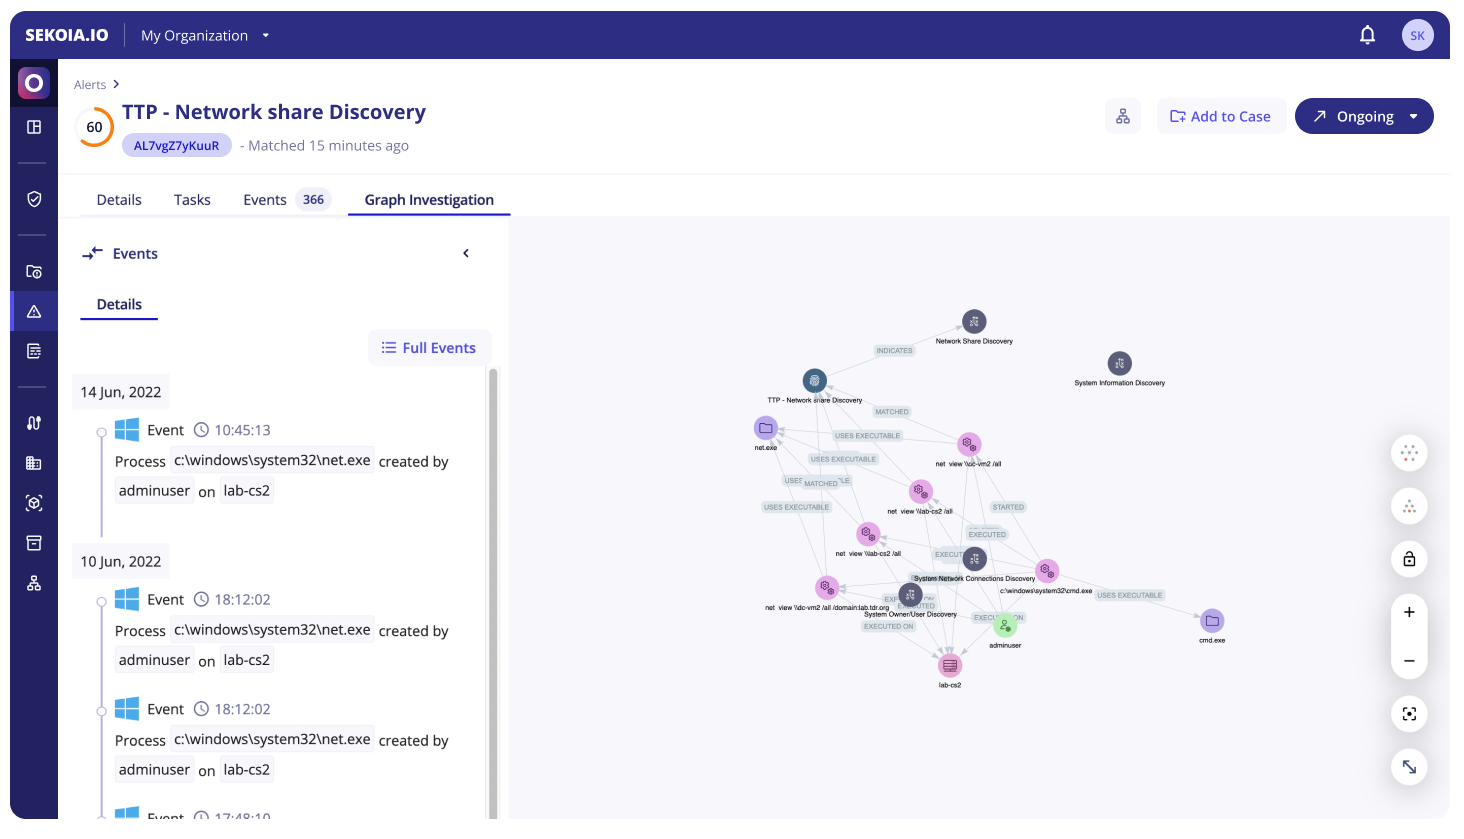Open the My Organization dropdown

(x=205, y=35)
